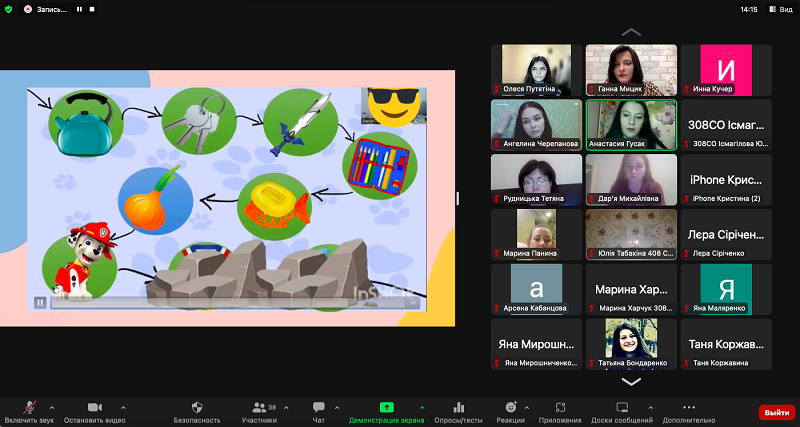Select Юлія Табакіна 408 video tile

(x=631, y=235)
